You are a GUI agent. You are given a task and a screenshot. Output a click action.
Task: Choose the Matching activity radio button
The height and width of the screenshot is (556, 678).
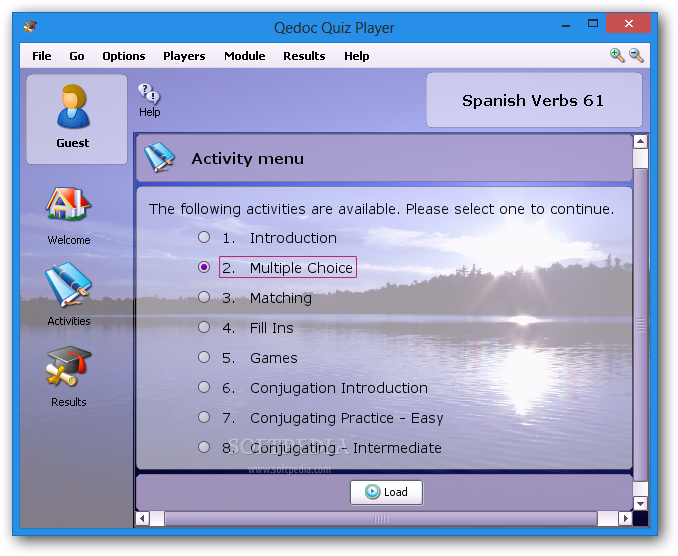click(x=204, y=297)
